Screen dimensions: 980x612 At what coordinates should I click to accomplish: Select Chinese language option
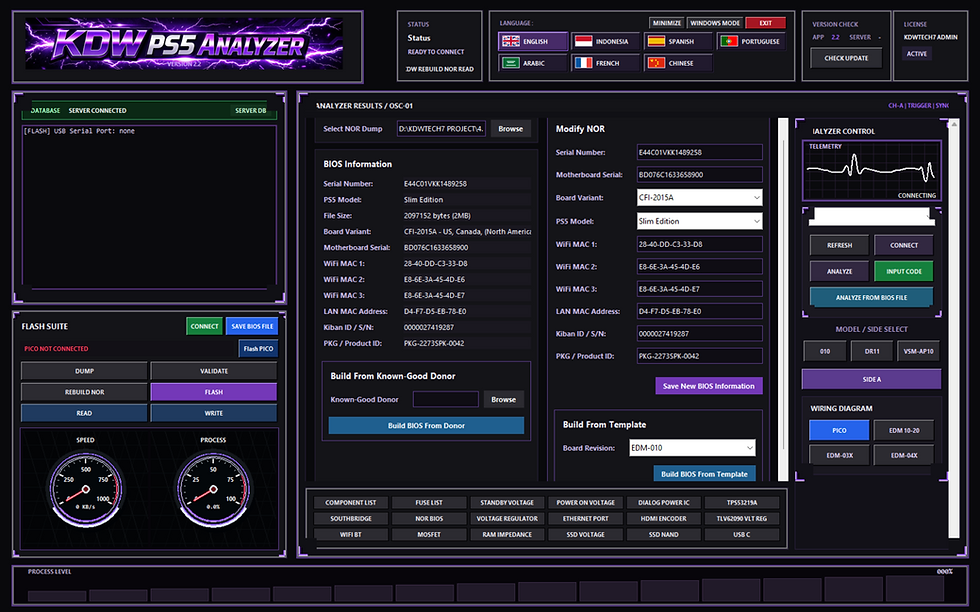[678, 63]
